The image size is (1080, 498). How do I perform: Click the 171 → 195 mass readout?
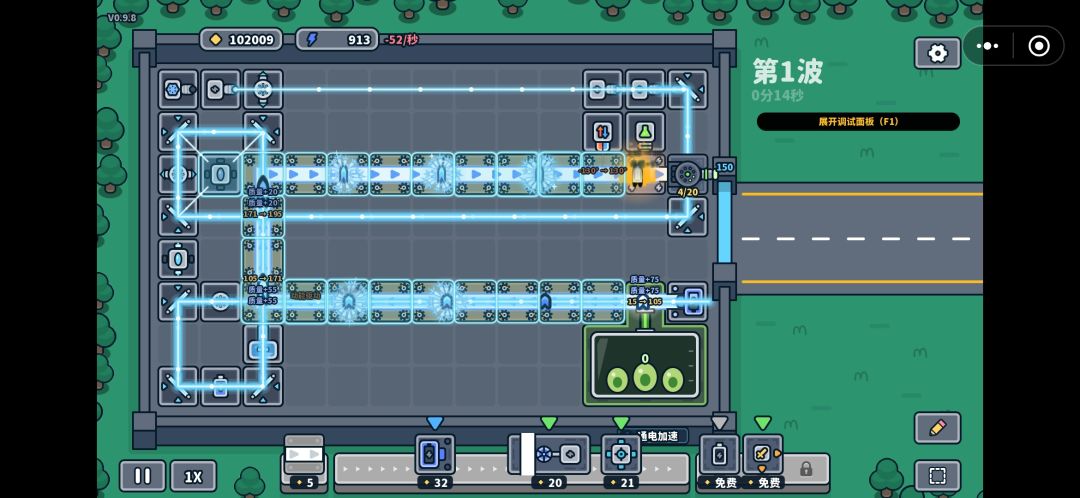[x=262, y=214]
